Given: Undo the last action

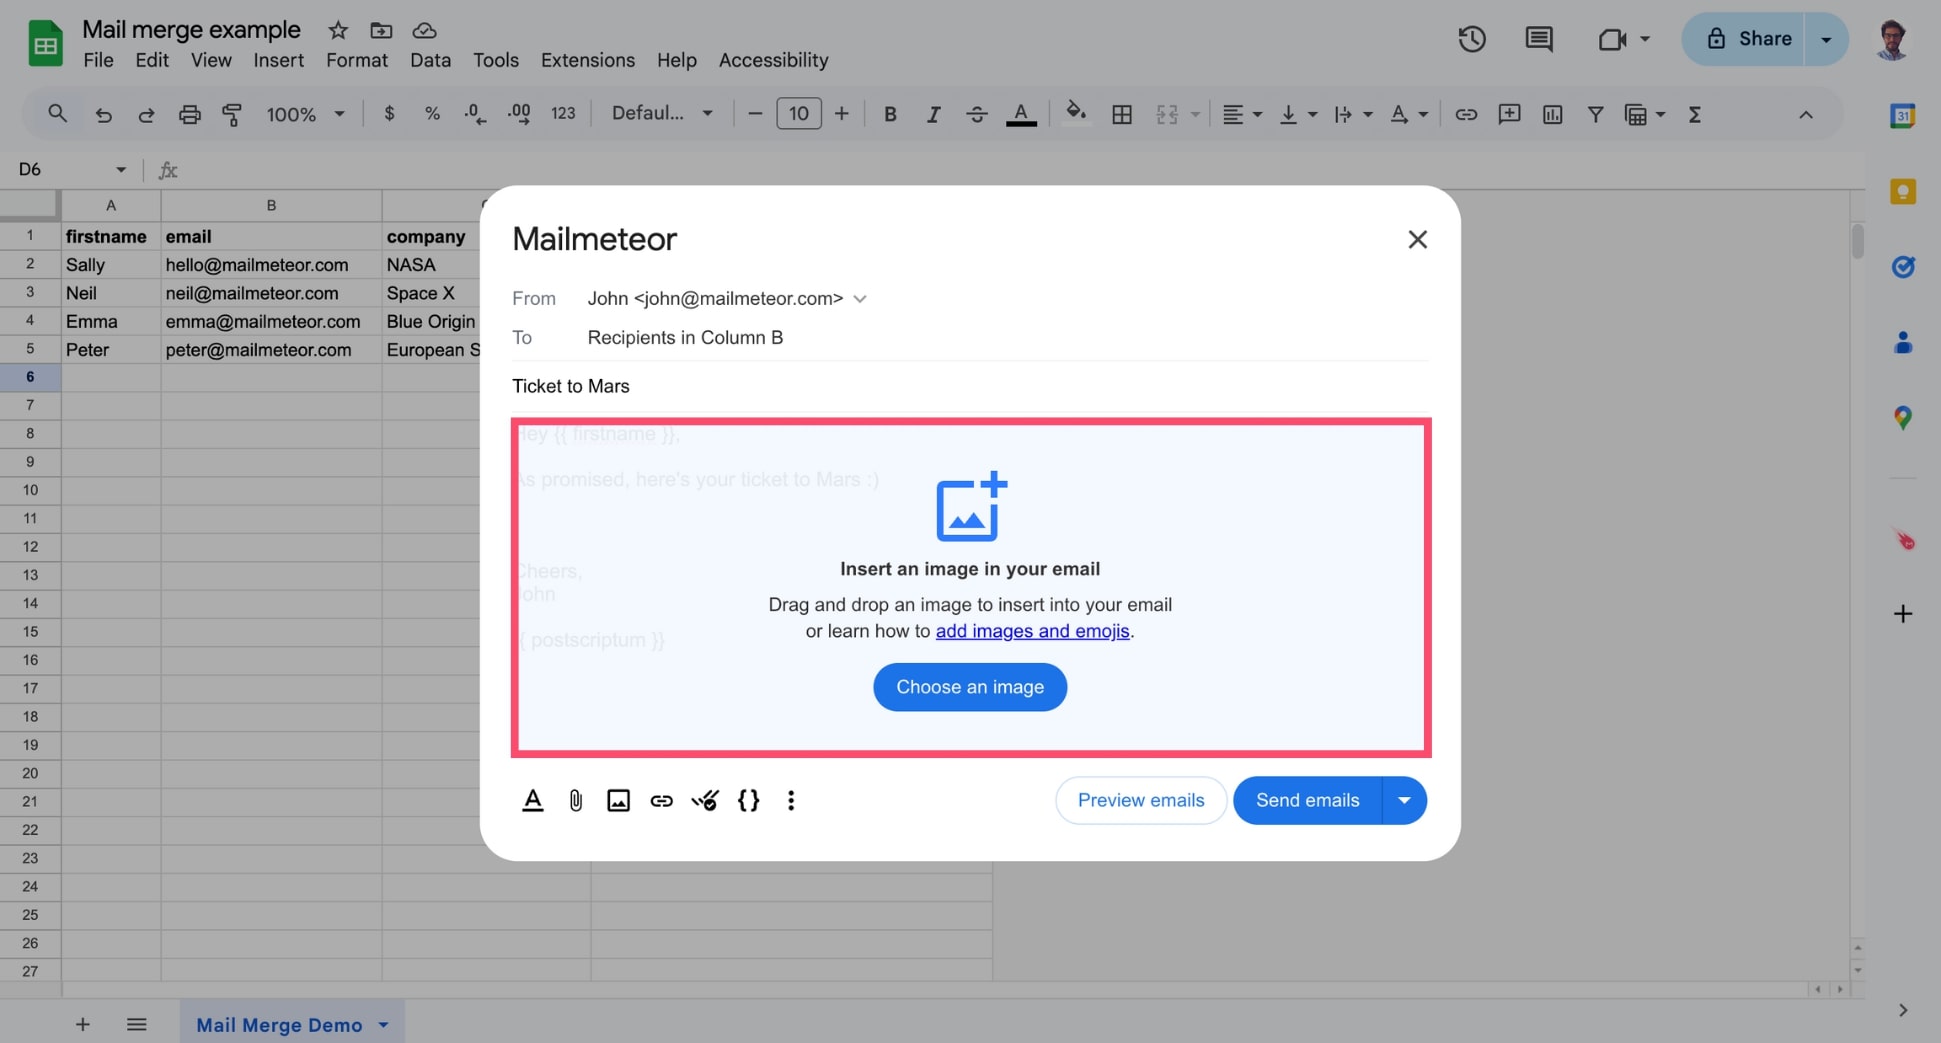Looking at the screenshot, I should (x=103, y=115).
